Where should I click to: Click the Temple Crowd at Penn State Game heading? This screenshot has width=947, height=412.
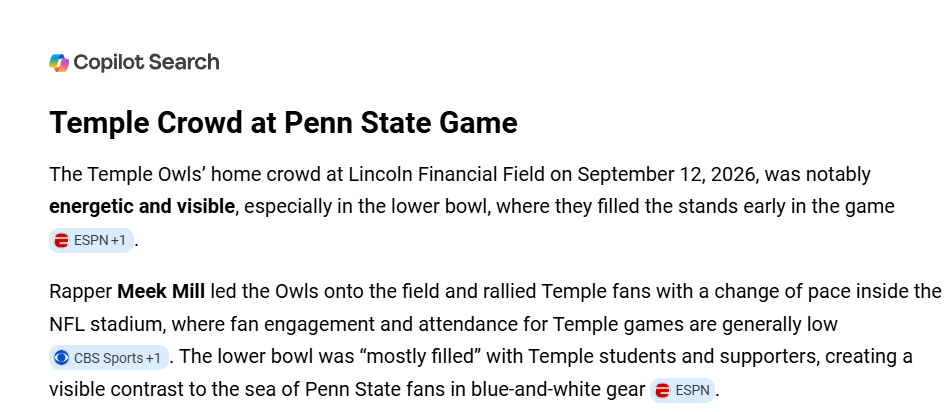point(283,123)
